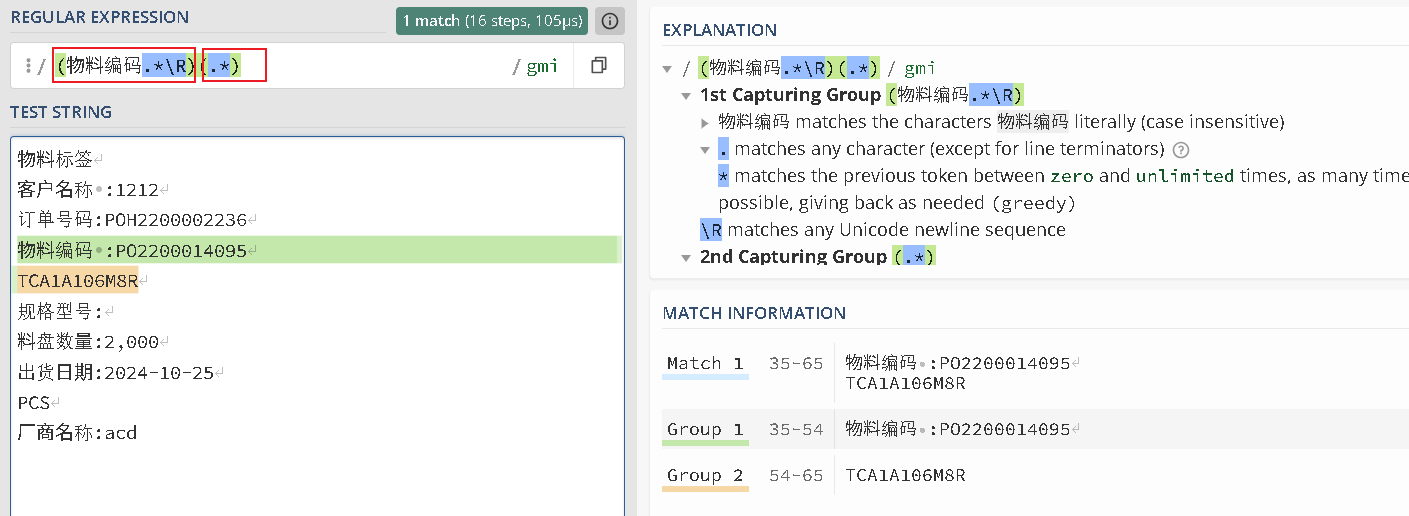
Task: Click the match info circle icon
Action: click(x=610, y=20)
